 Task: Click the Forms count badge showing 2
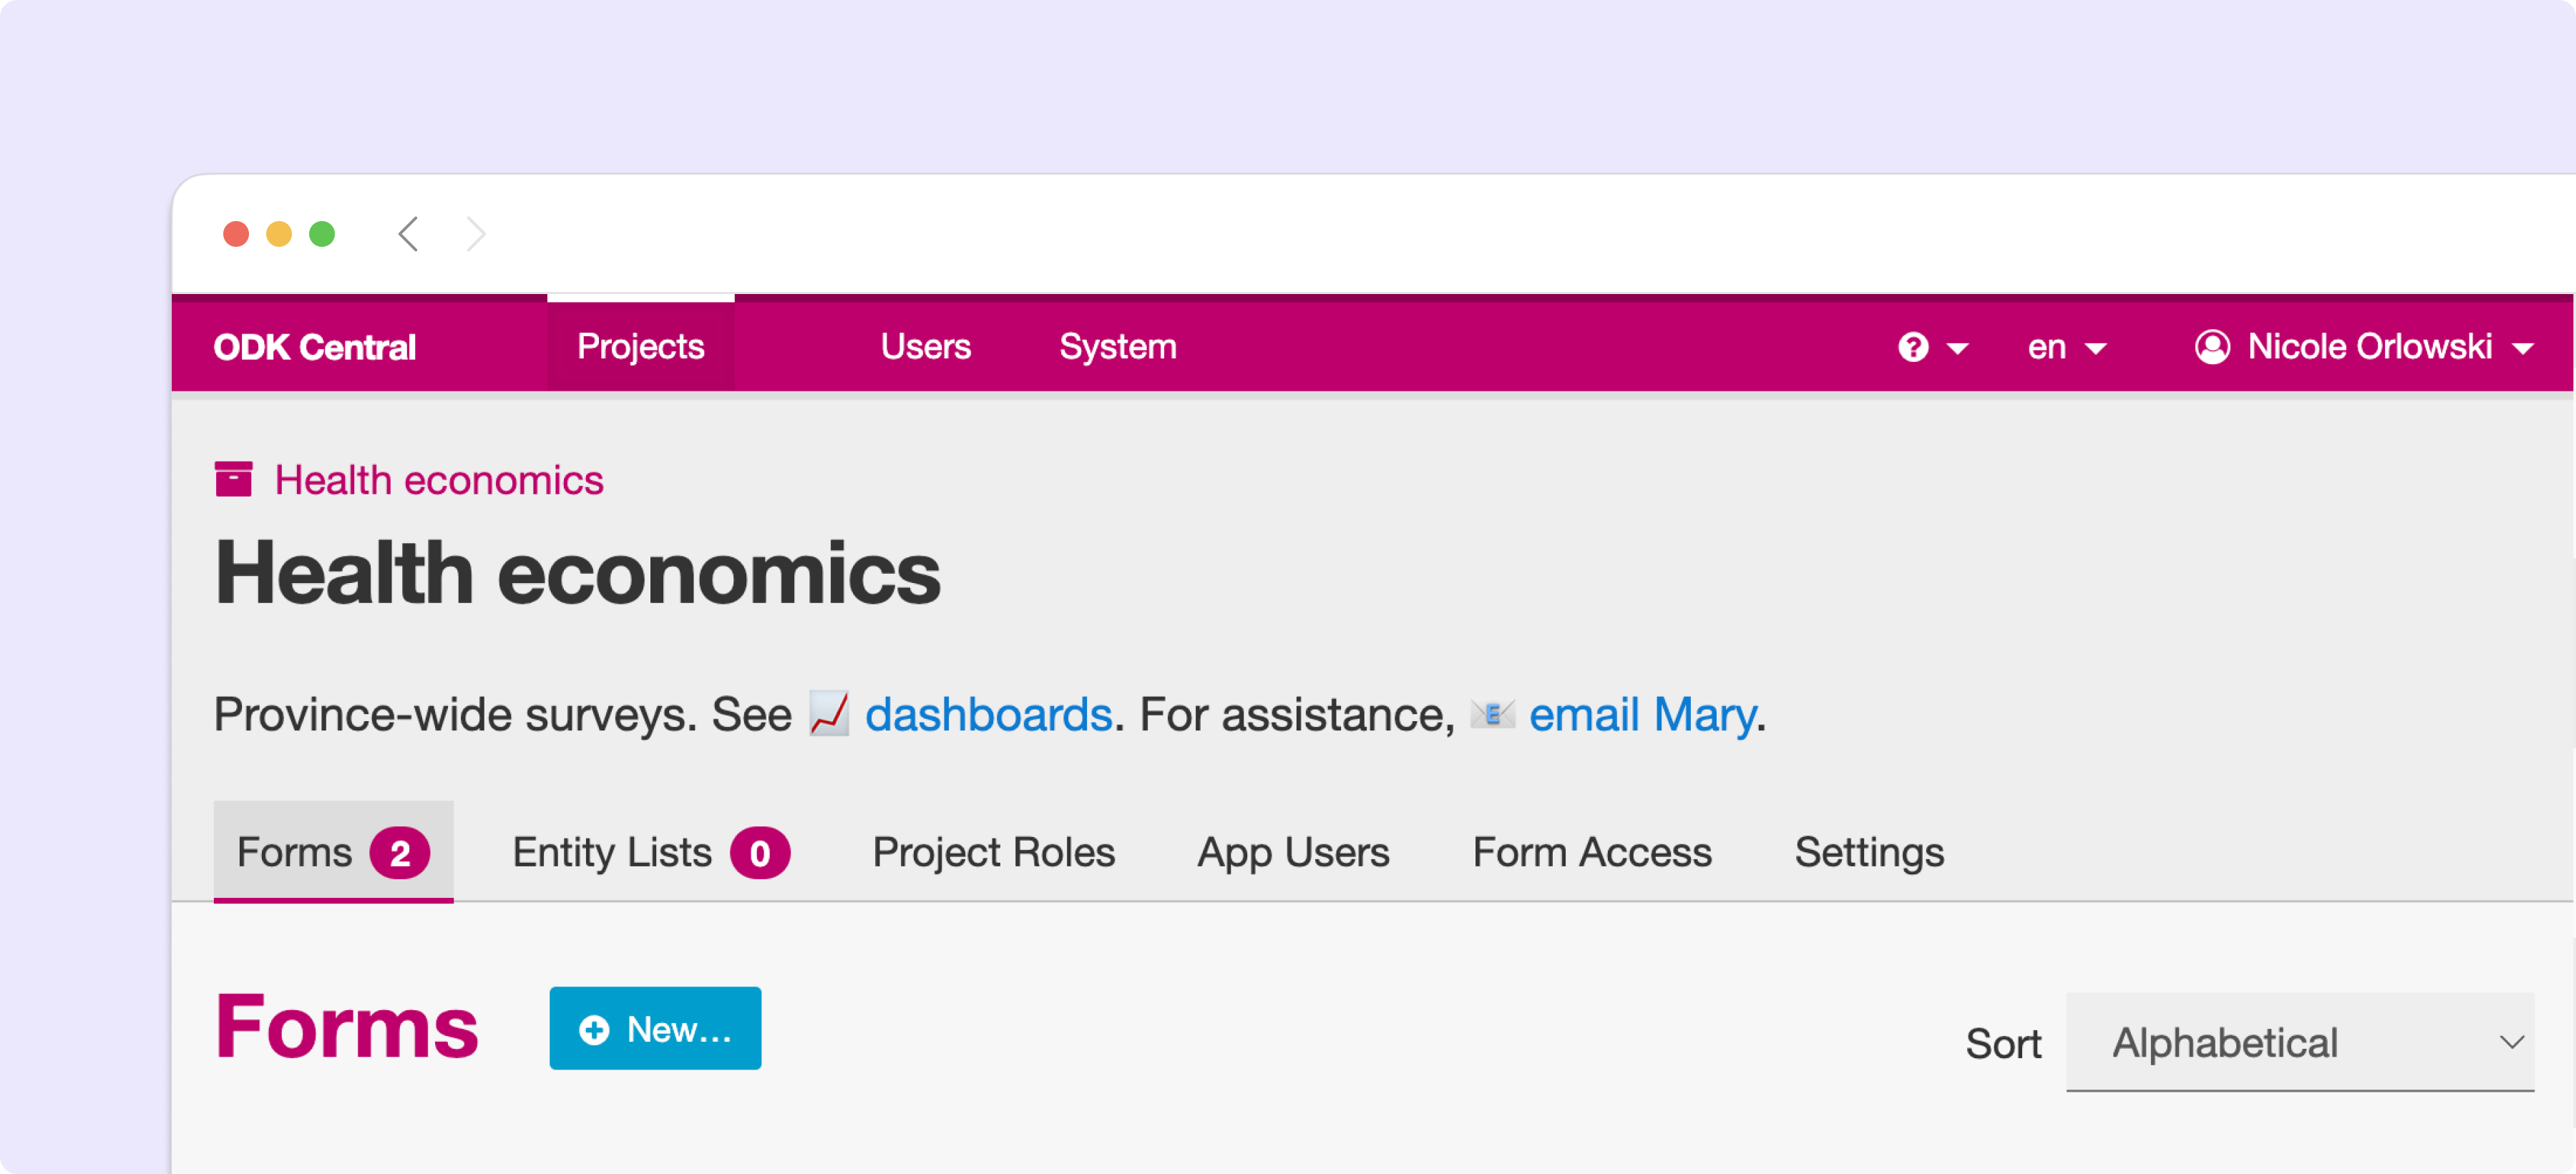(x=400, y=853)
